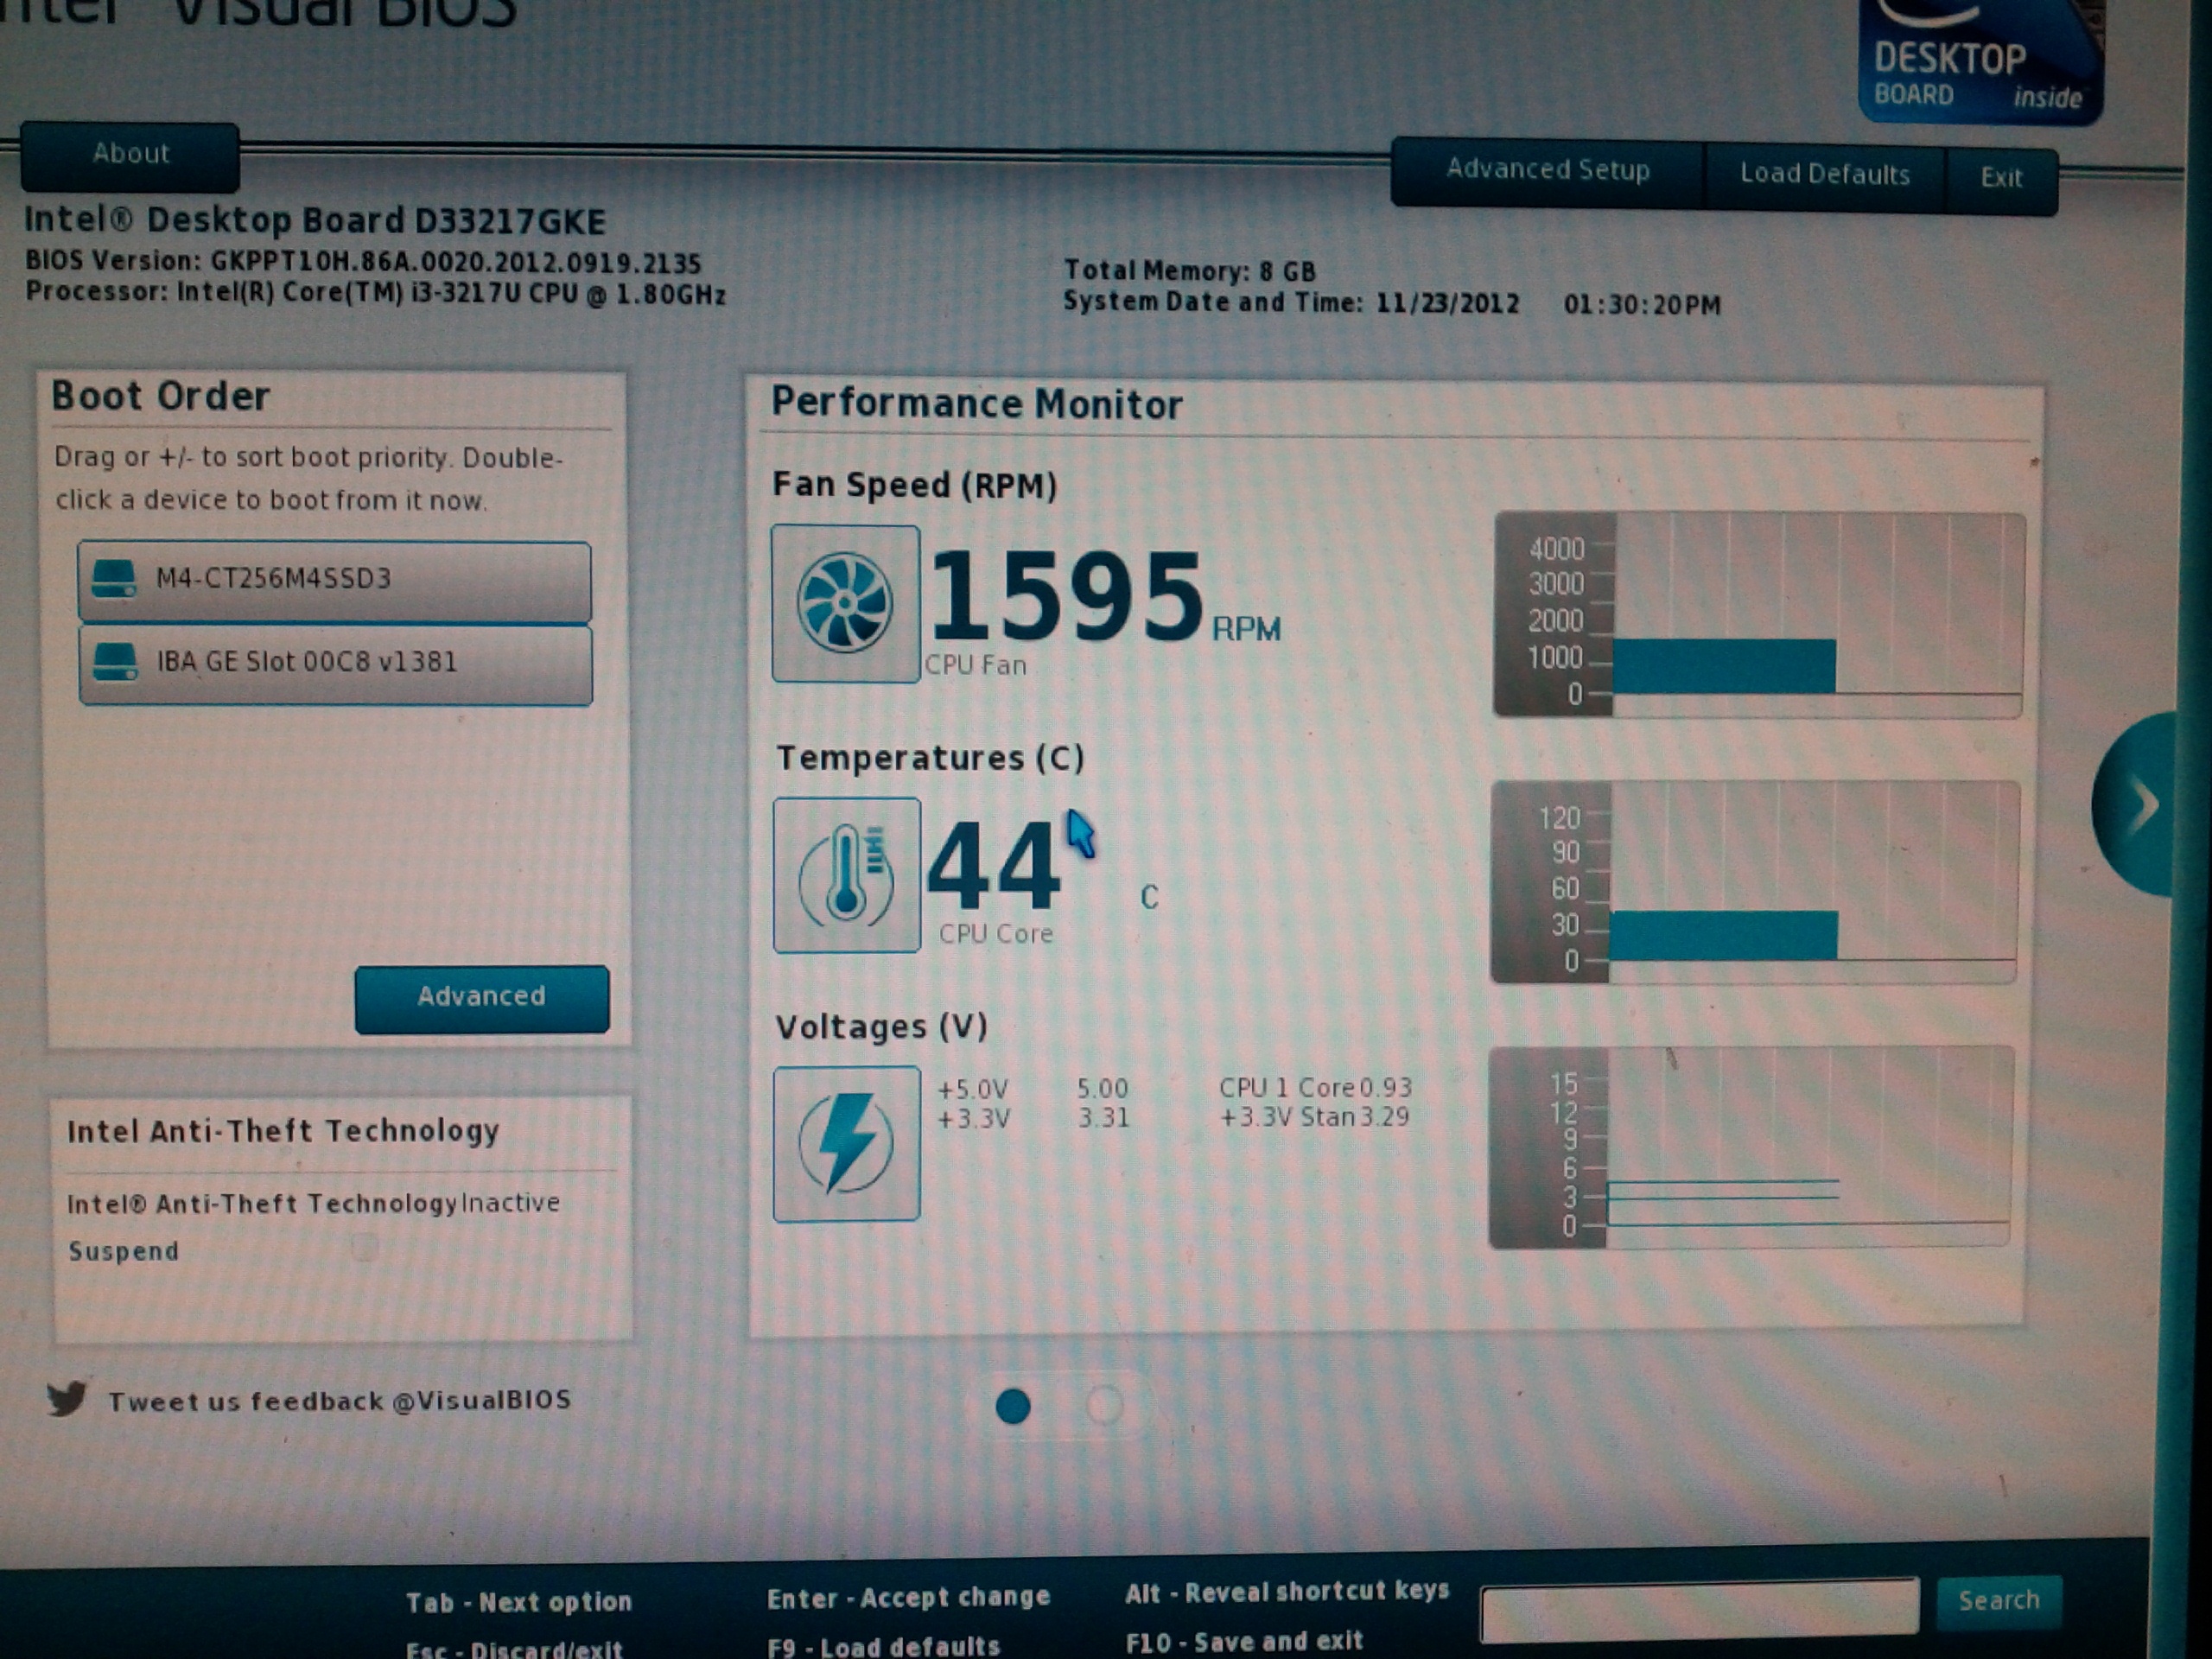Screen dimensions: 2212x1659
Task: Click the voltages lightning bolt icon
Action: click(846, 1144)
